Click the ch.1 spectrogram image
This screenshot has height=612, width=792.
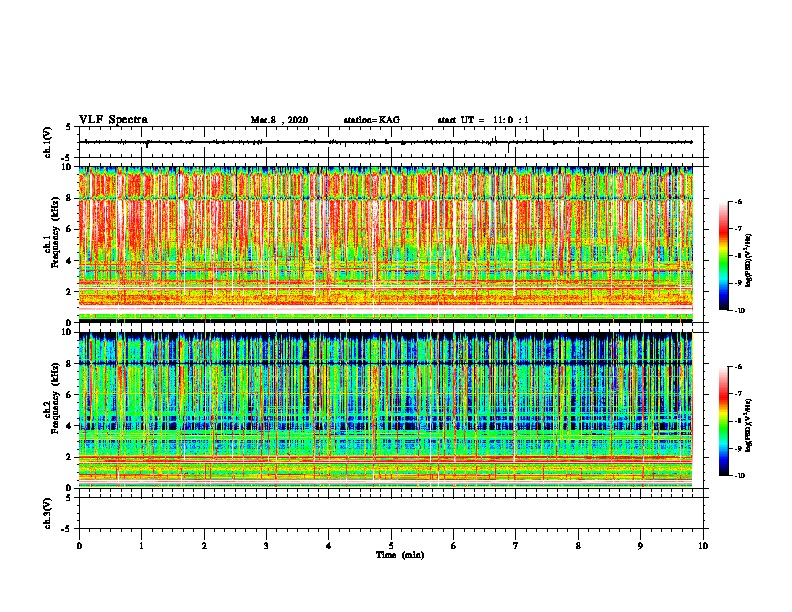(x=385, y=244)
